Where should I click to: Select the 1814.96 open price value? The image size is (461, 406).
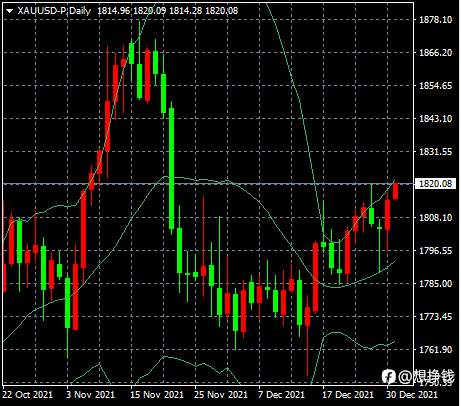click(114, 11)
